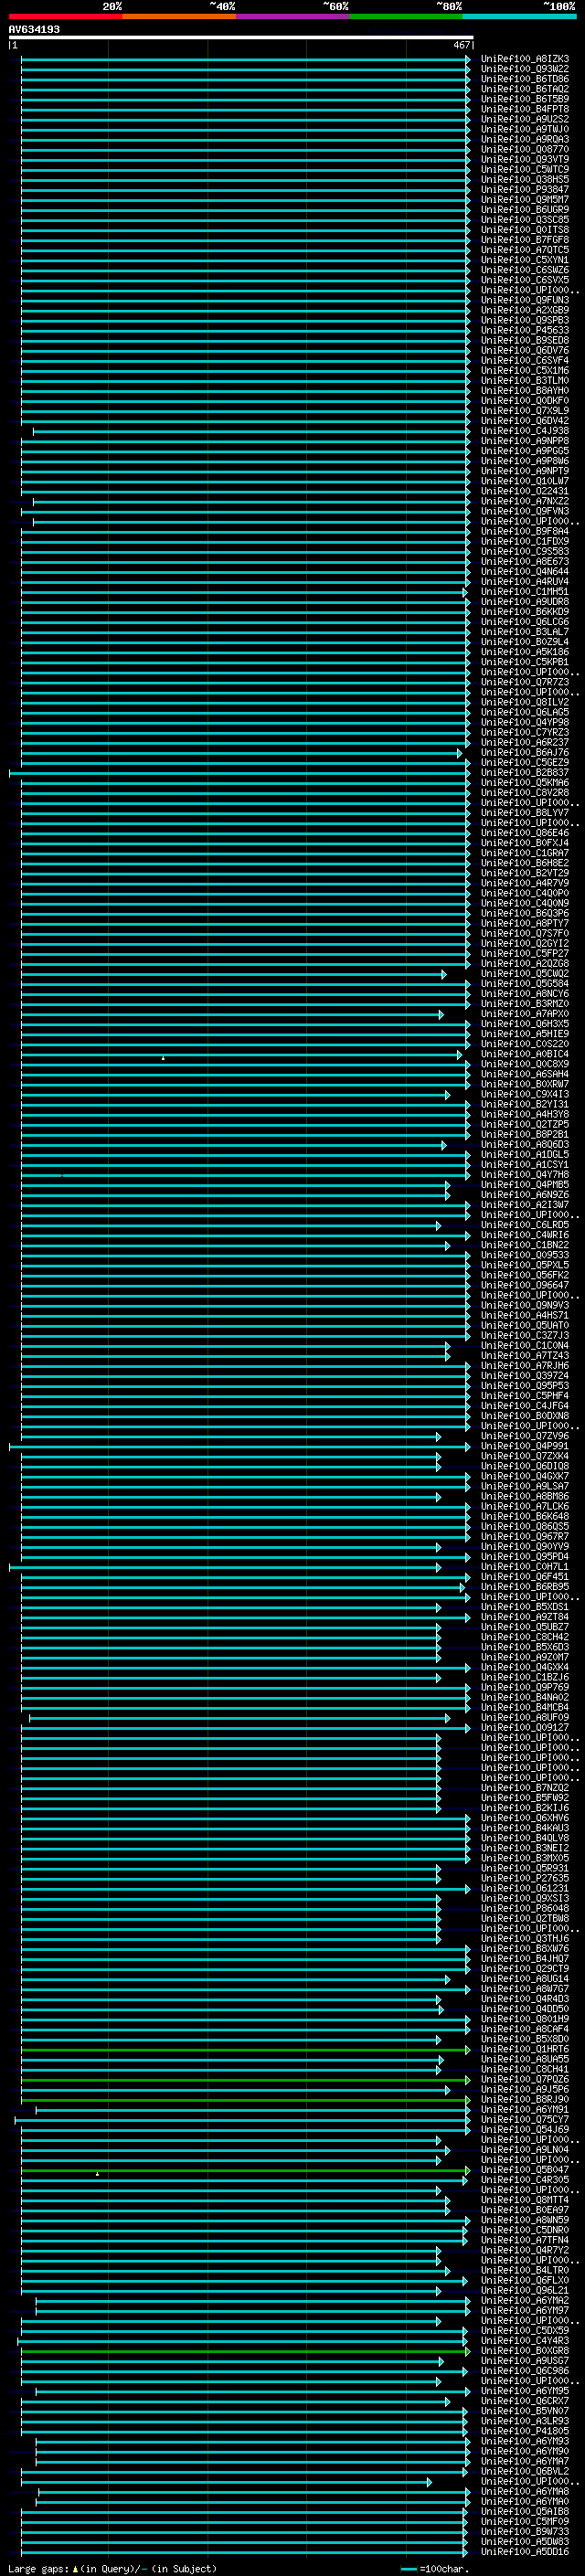Click the =100char. scale legend
This screenshot has width=585, height=2576.
[434, 2569]
